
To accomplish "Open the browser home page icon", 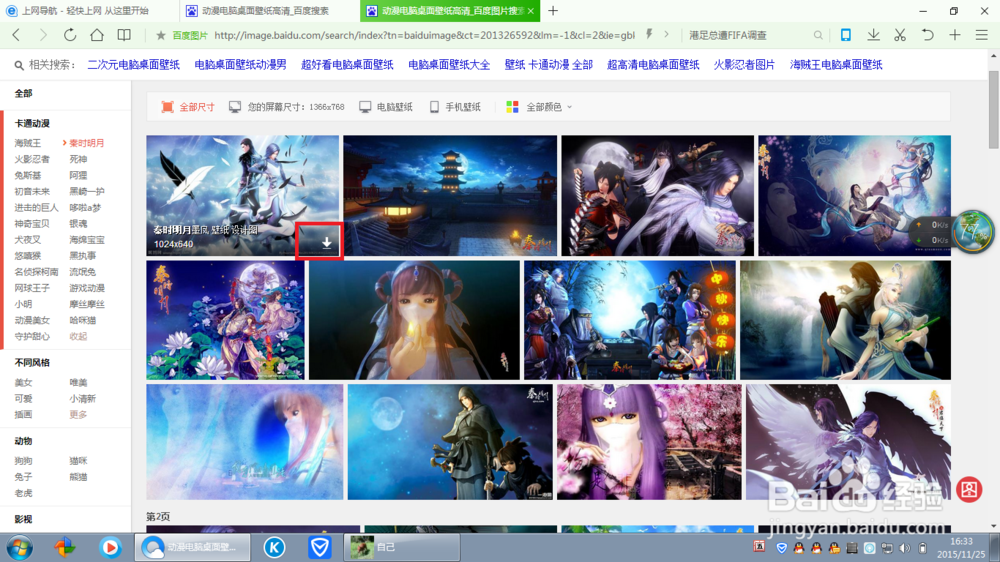I will click(x=97, y=35).
